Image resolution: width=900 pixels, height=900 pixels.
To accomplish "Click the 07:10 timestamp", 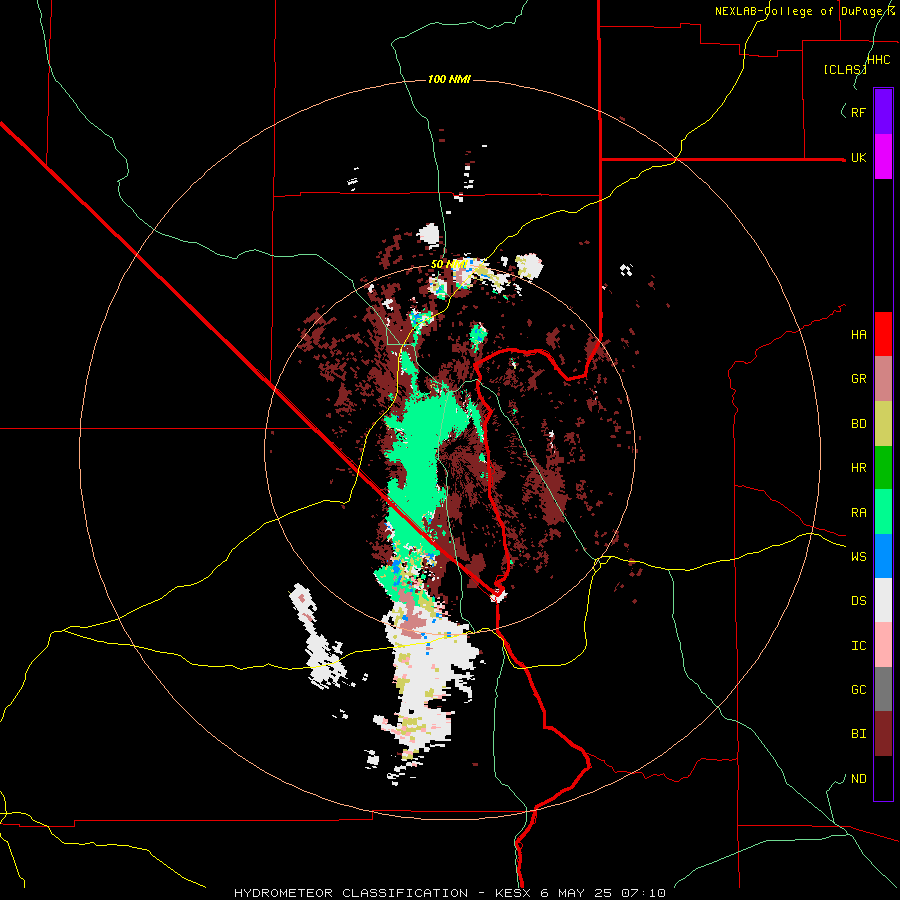I will tap(645, 893).
